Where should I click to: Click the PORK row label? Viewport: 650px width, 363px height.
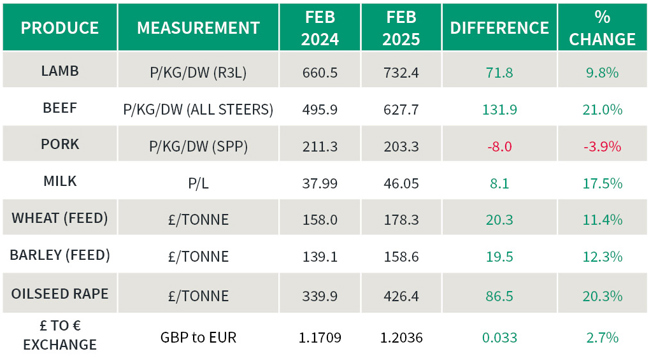60,144
